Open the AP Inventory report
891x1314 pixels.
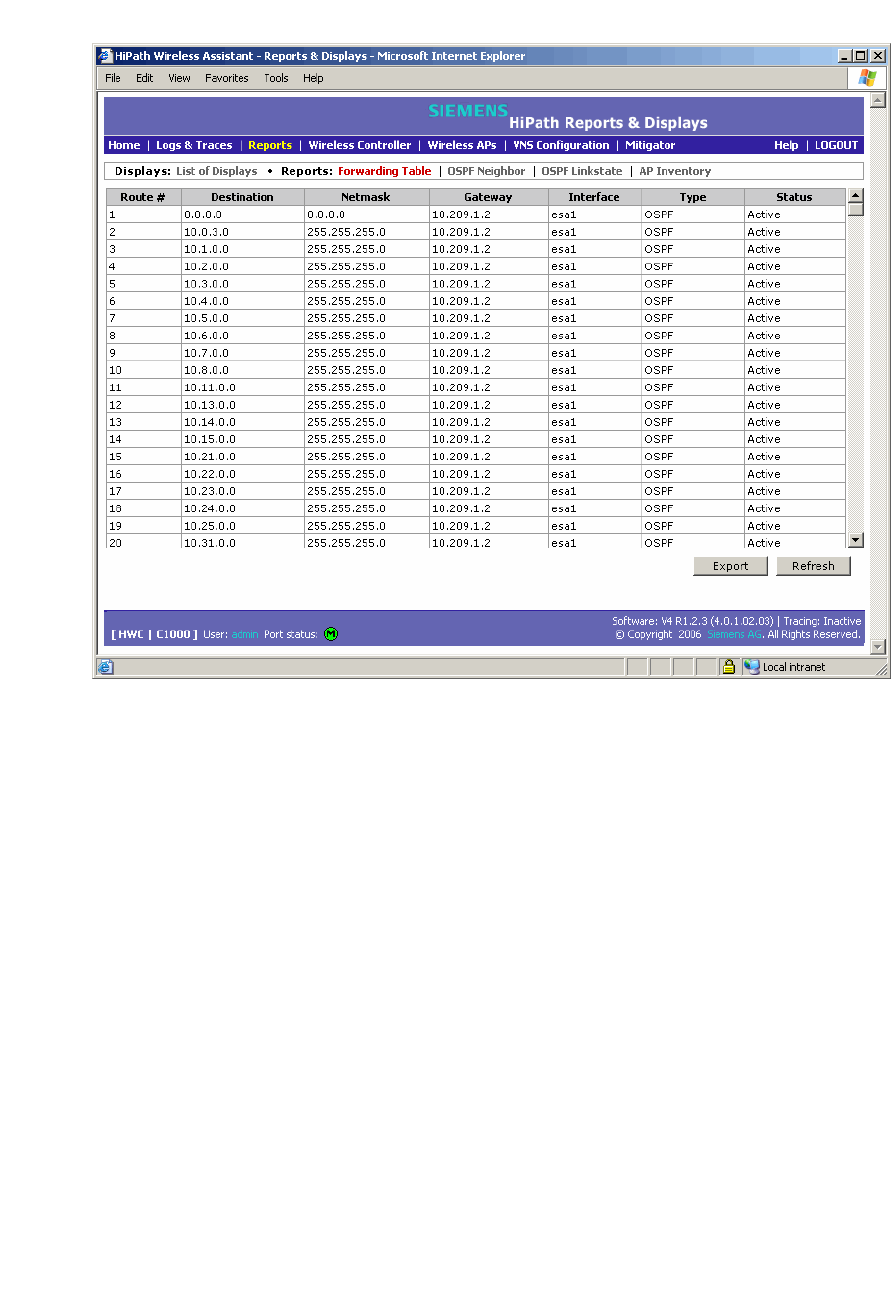point(675,171)
